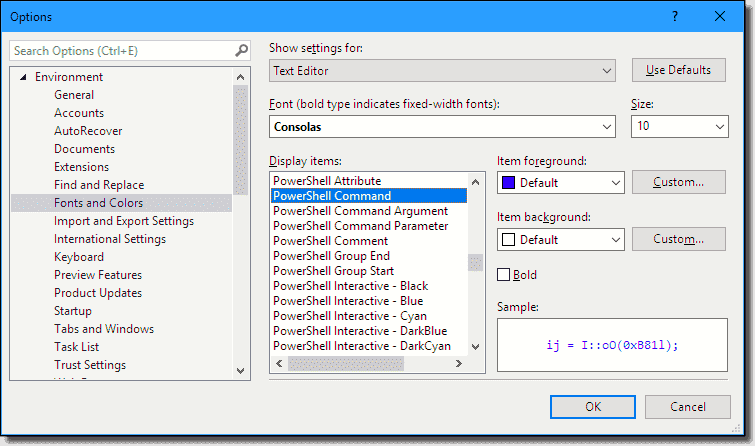Open Trust Settings page
The image size is (755, 446).
click(x=90, y=365)
